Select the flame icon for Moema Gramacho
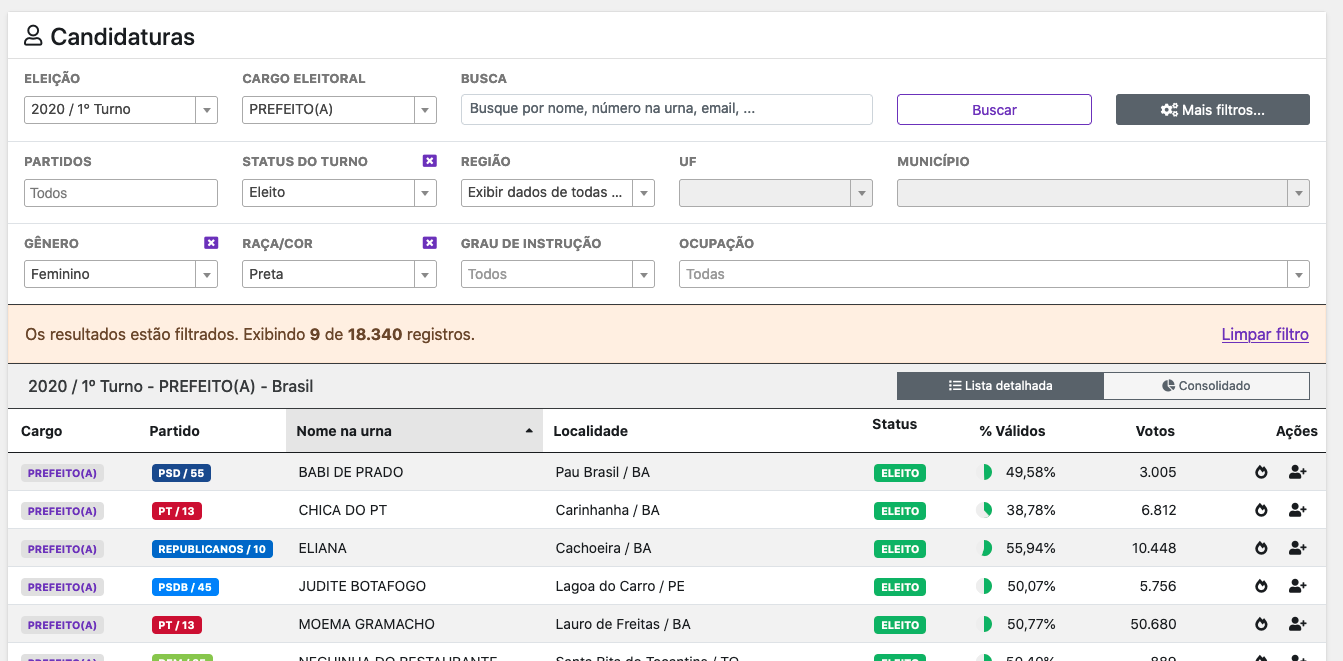 click(1261, 624)
